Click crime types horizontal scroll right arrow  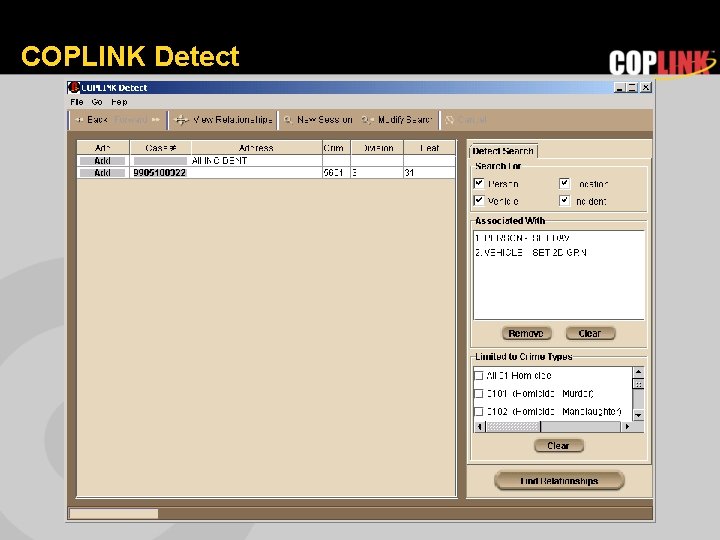coord(627,427)
